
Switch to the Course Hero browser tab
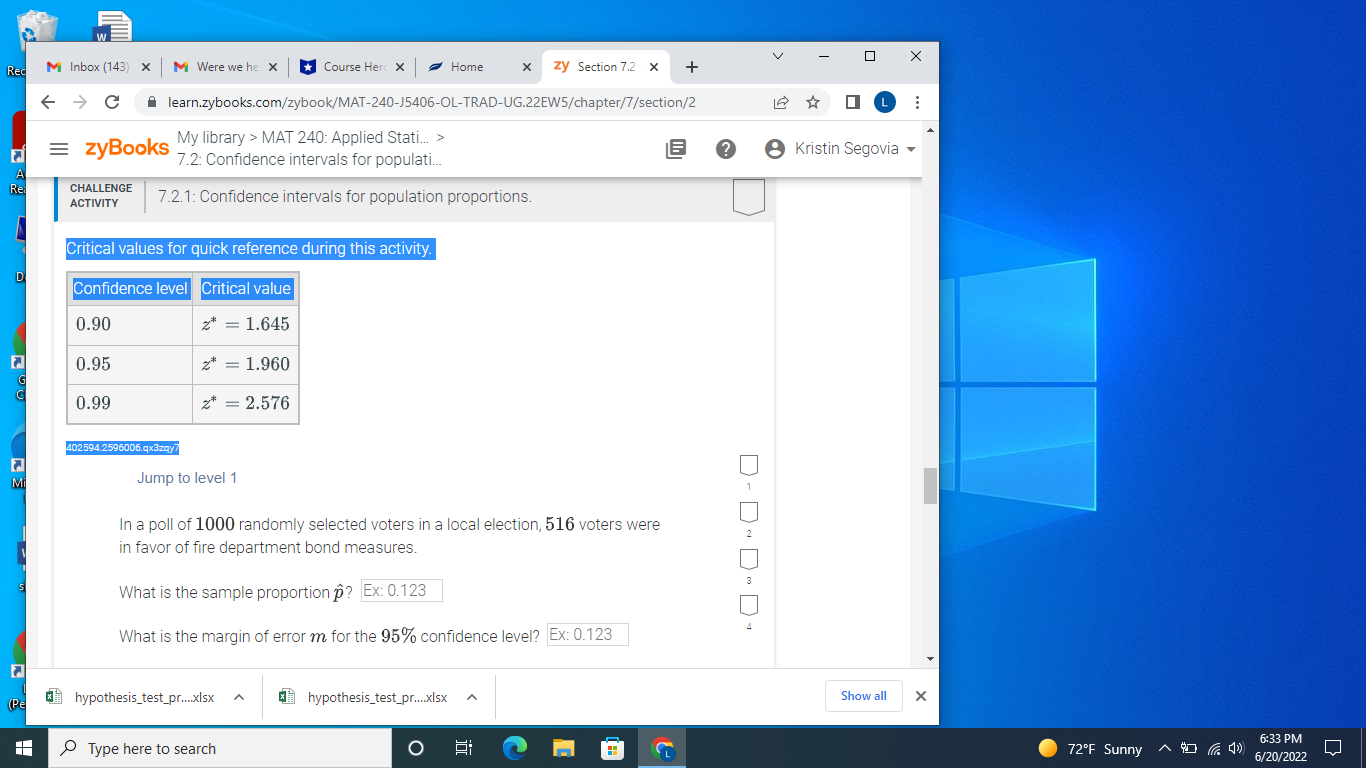click(352, 67)
